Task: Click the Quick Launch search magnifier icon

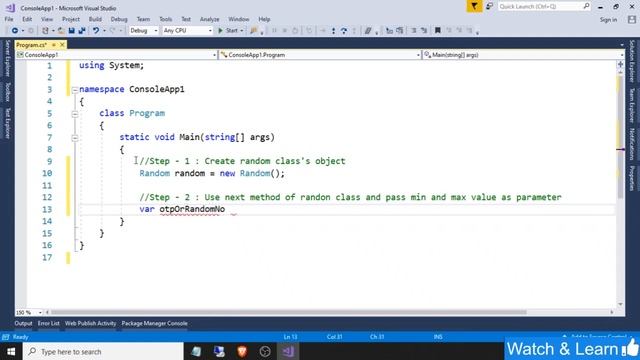Action: (x=586, y=6)
